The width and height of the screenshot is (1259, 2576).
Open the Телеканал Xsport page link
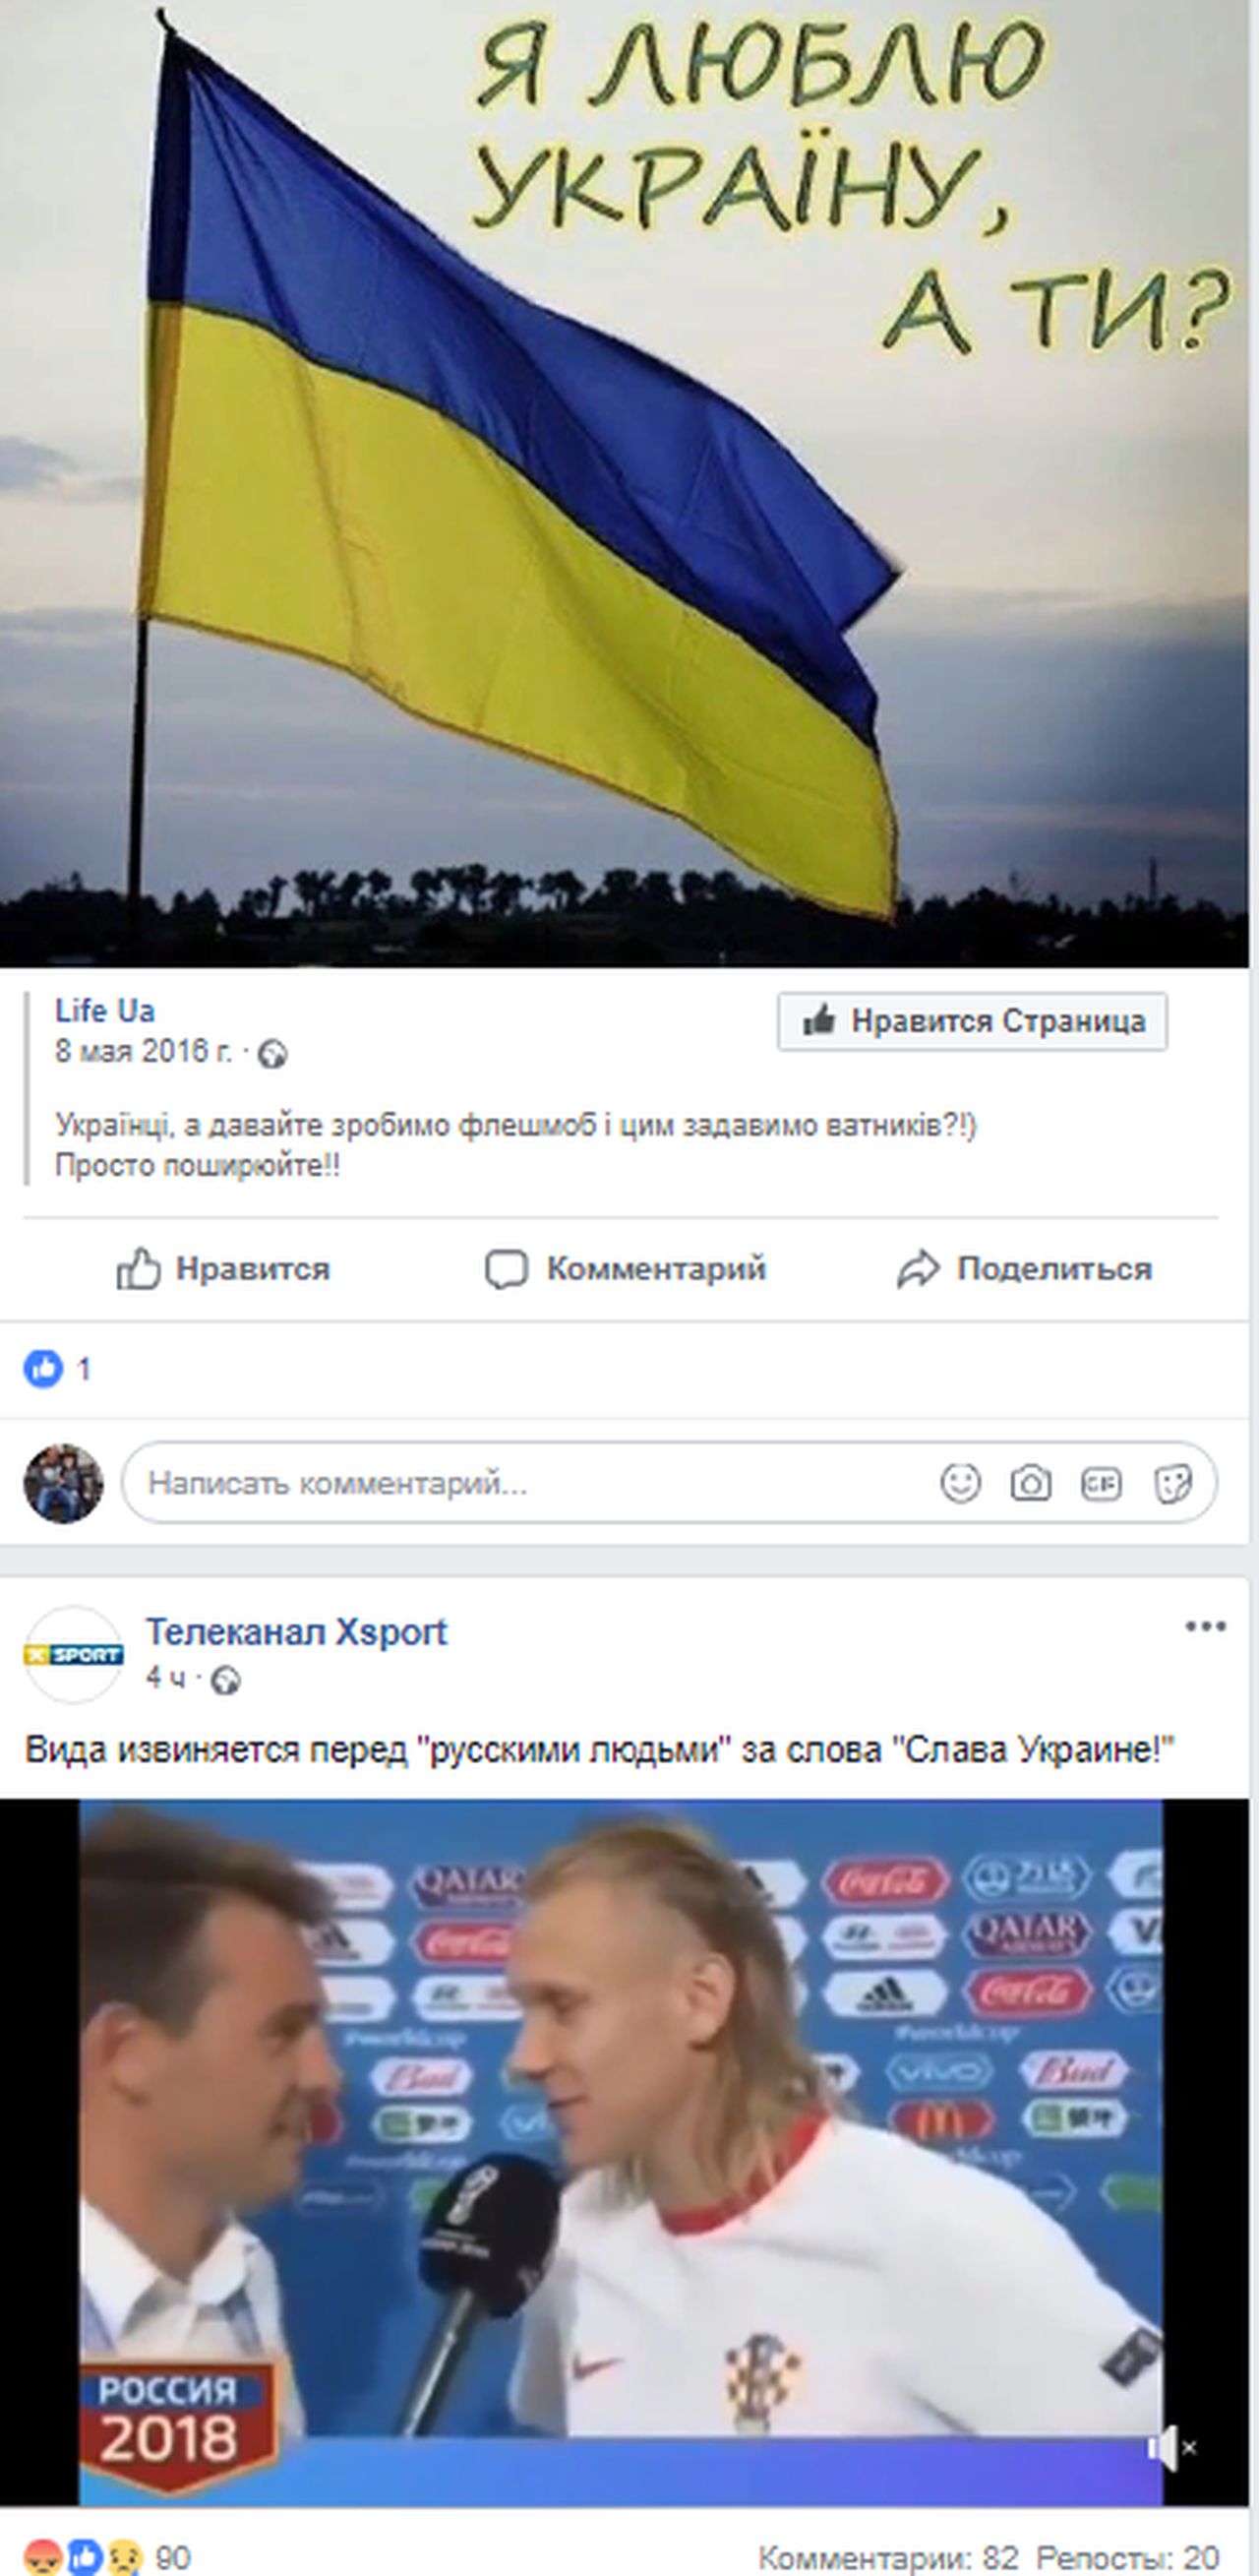pyautogui.click(x=297, y=1632)
